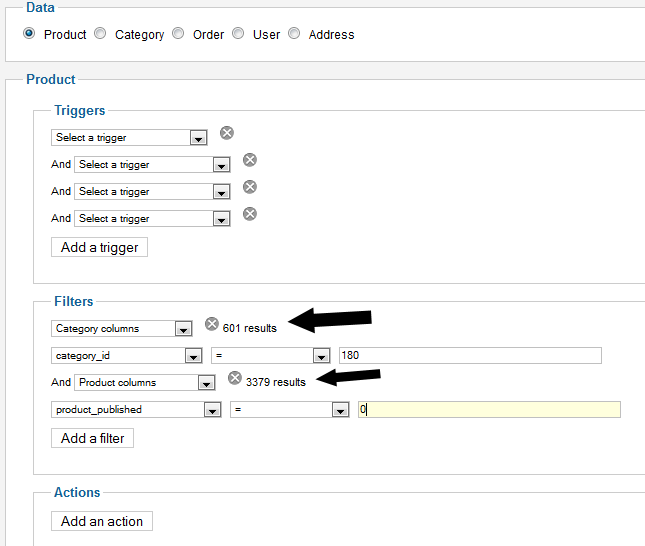
Task: Expand the Category columns filter dropdown
Action: [x=122, y=328]
